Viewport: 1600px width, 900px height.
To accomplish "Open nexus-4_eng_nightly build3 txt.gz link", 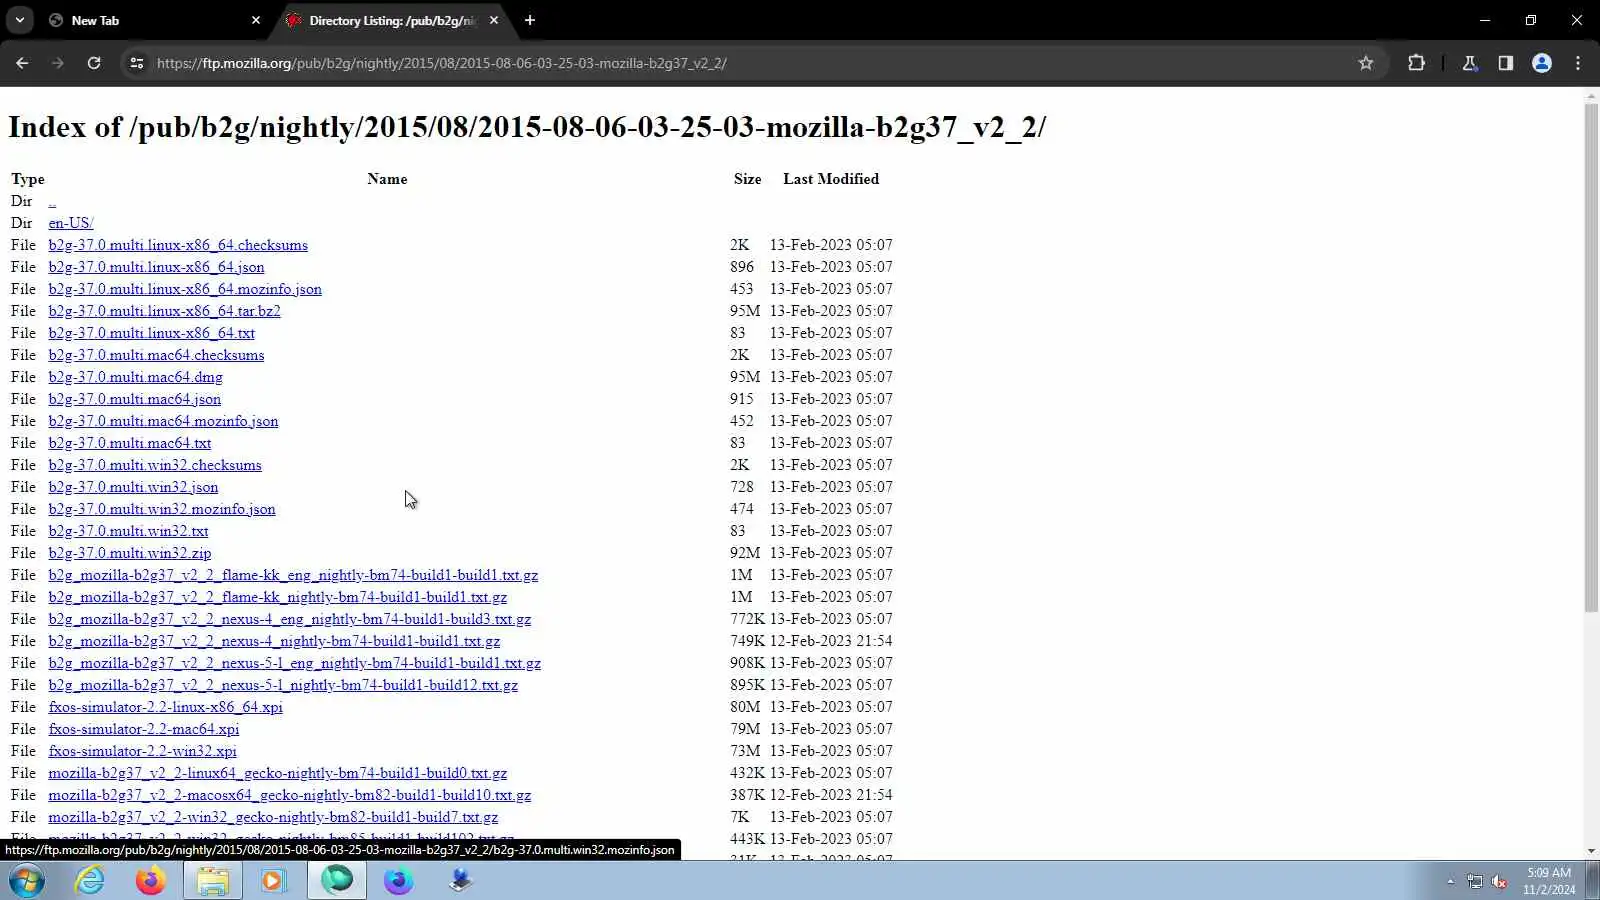I will click(x=289, y=619).
